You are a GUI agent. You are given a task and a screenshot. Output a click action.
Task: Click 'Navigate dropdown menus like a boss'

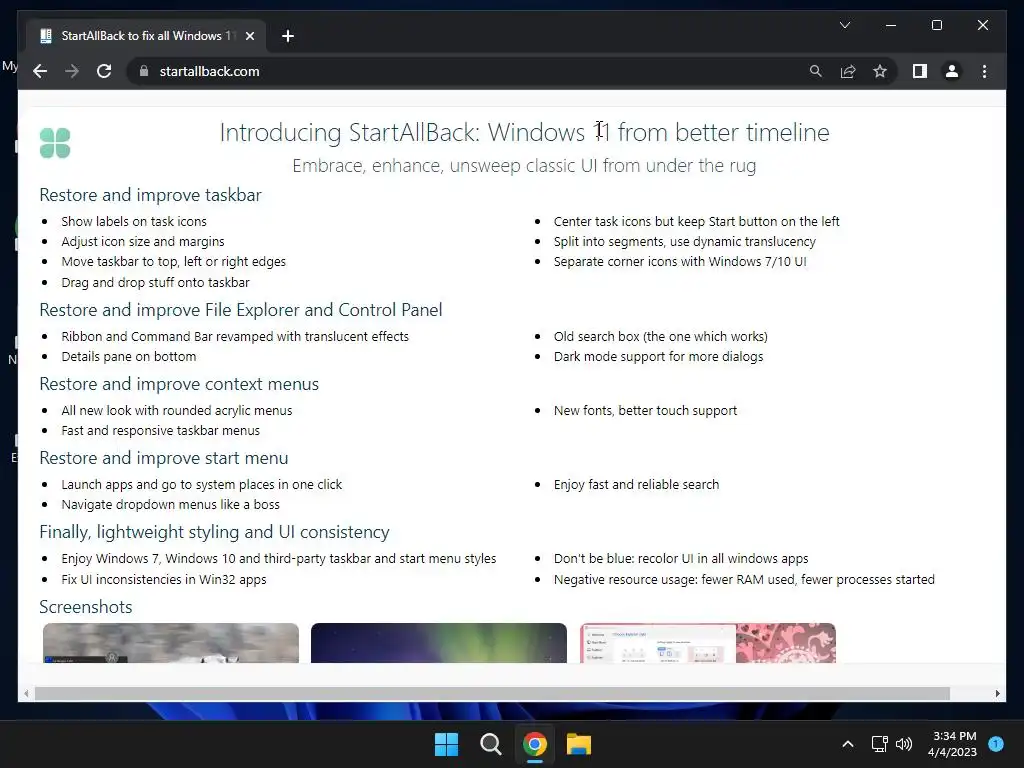tap(170, 505)
